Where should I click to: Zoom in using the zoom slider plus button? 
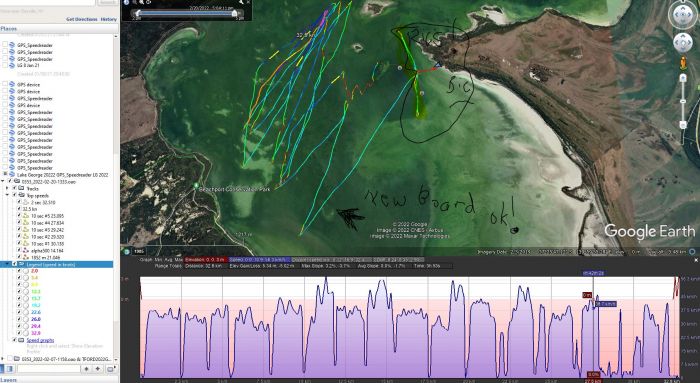click(x=683, y=78)
